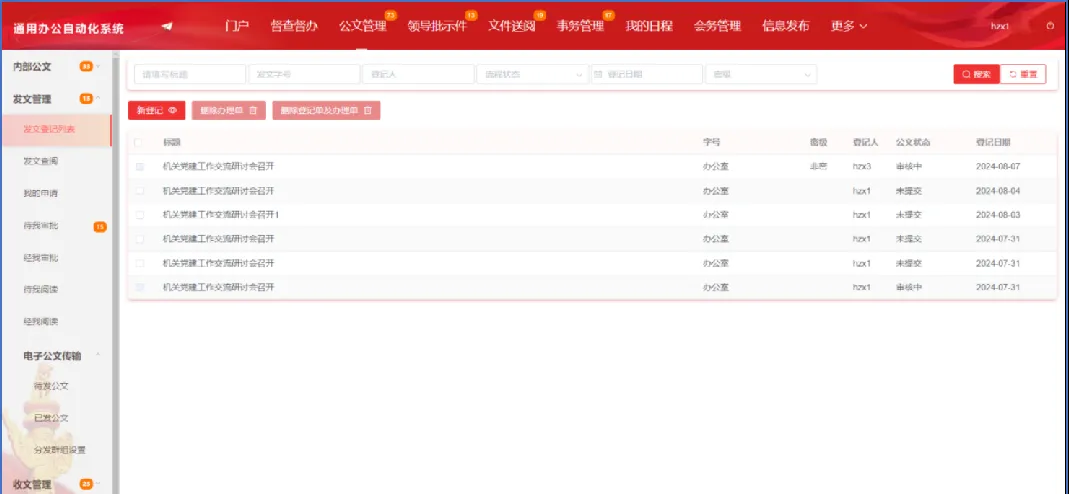The height and width of the screenshot is (494, 1069).
Task: Open 待发公文 in the sidebar
Action: point(51,386)
